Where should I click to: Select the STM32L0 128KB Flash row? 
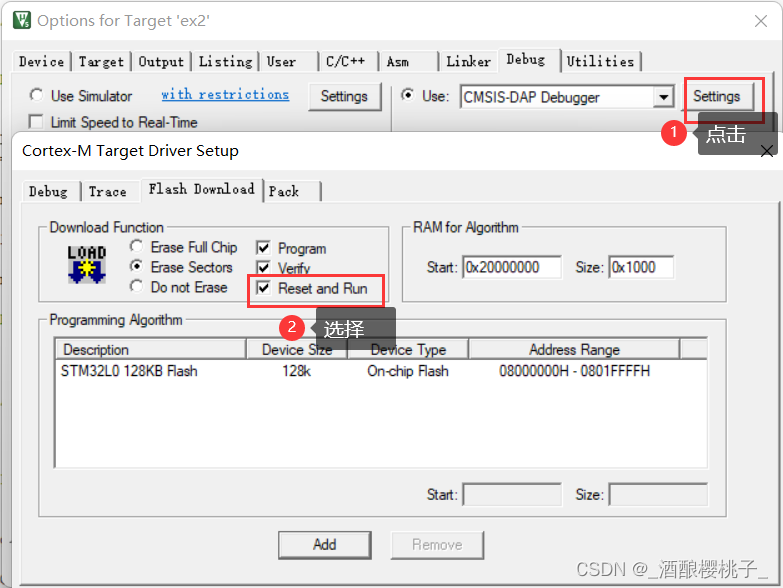(381, 371)
